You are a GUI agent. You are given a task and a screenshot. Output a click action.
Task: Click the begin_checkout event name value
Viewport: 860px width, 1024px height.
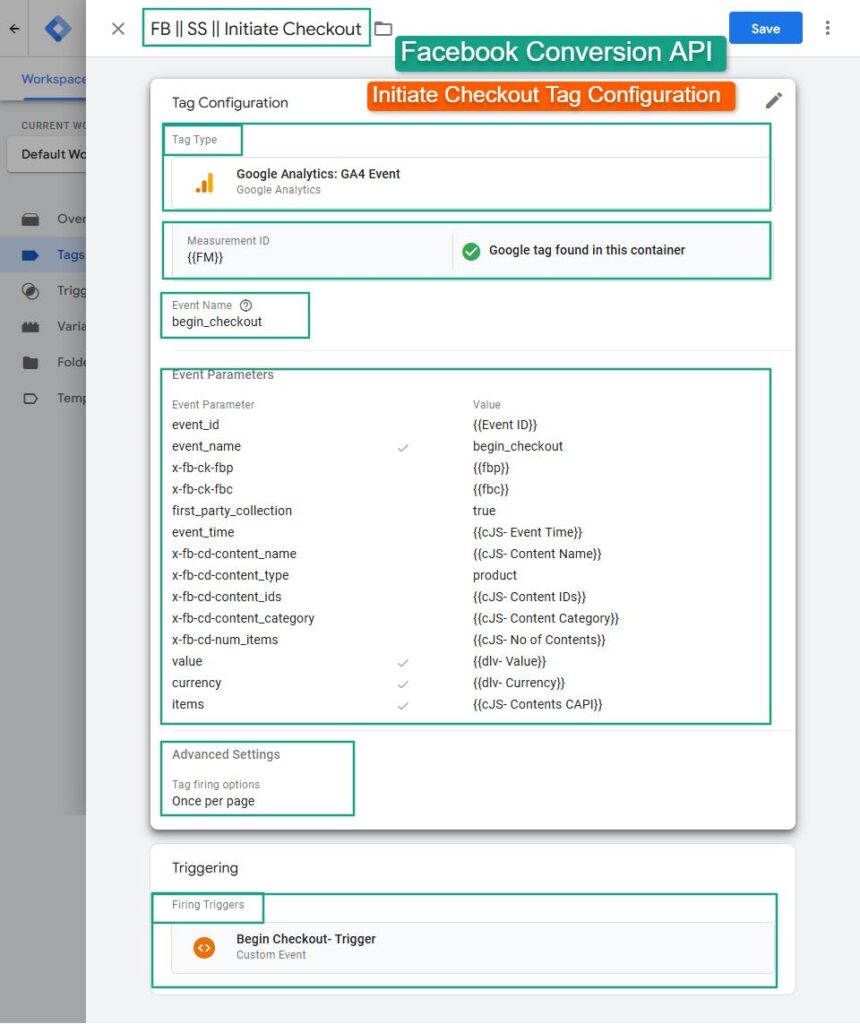pyautogui.click(x=217, y=322)
